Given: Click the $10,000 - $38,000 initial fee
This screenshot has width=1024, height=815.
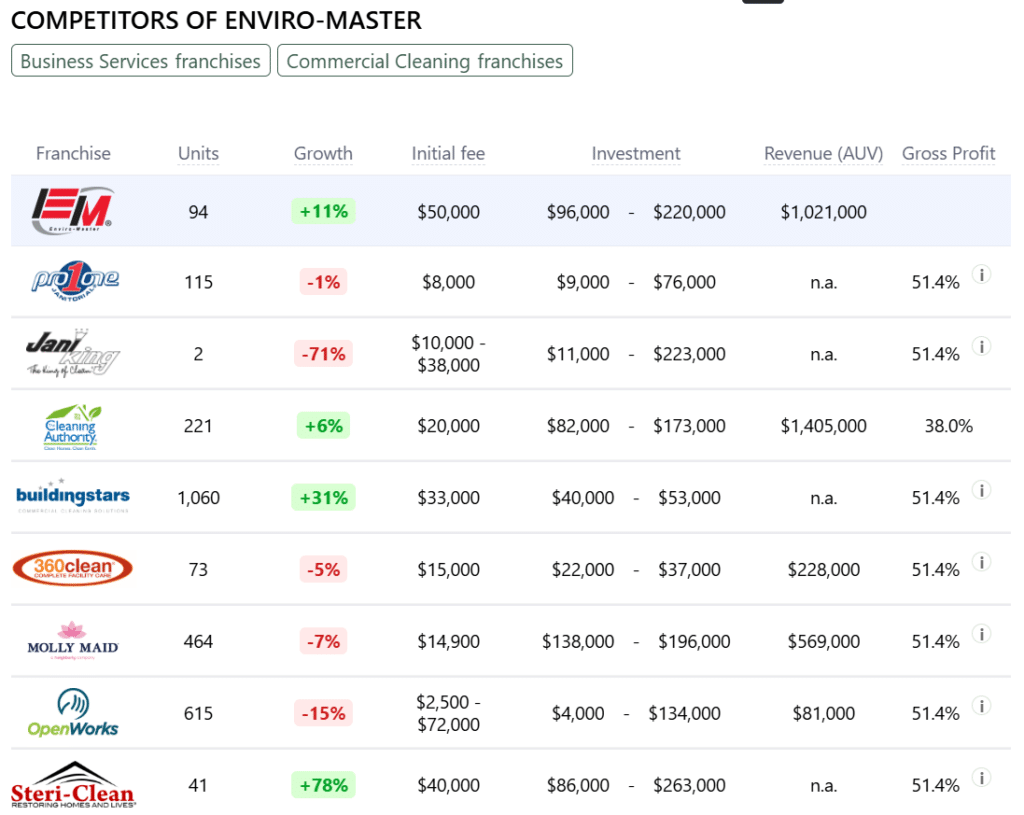Looking at the screenshot, I should coord(448,353).
